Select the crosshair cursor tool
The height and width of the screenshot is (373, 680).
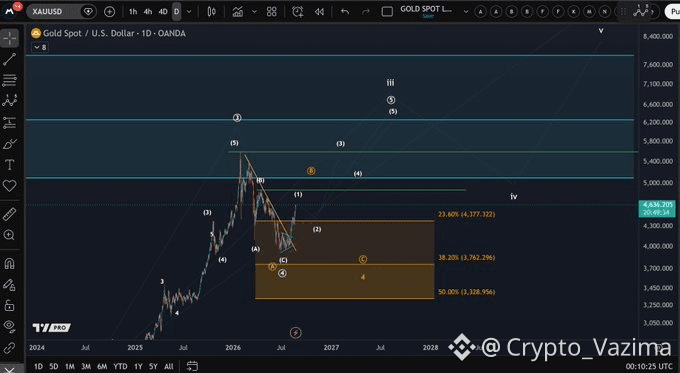(x=10, y=39)
